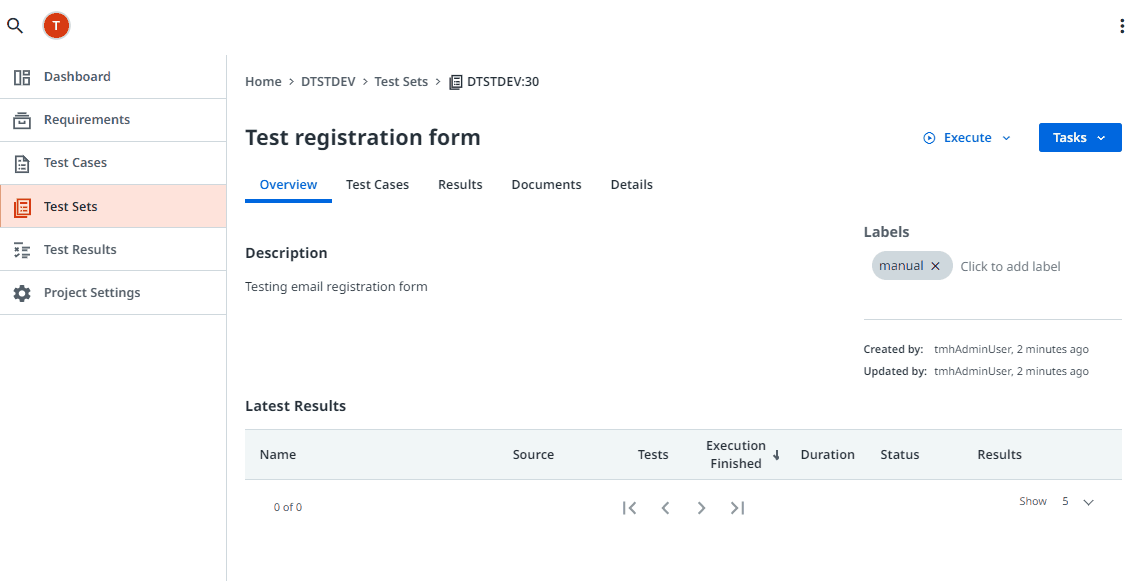Viewport: 1131px width, 581px height.
Task: Open Dashboard from the sidebar
Action: pos(77,77)
